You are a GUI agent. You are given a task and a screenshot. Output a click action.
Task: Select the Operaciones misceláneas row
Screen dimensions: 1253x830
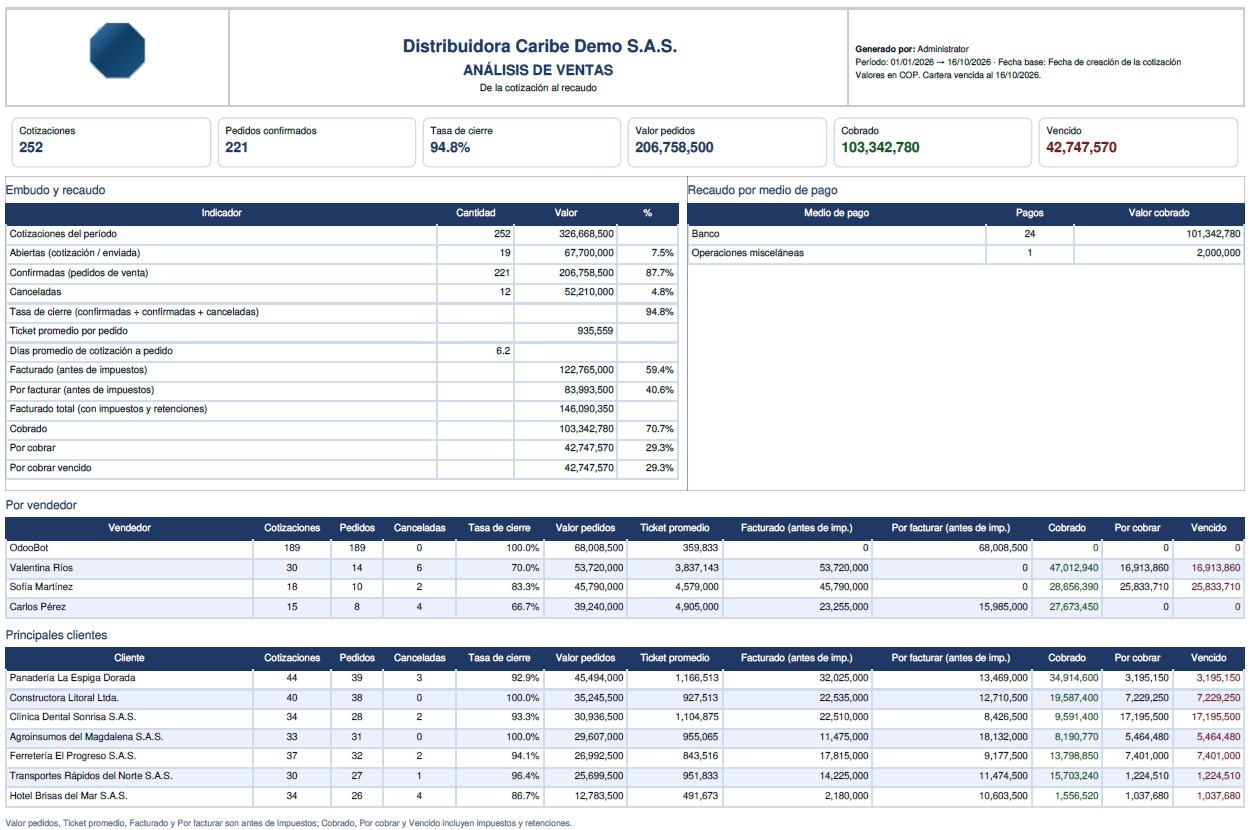(966, 253)
